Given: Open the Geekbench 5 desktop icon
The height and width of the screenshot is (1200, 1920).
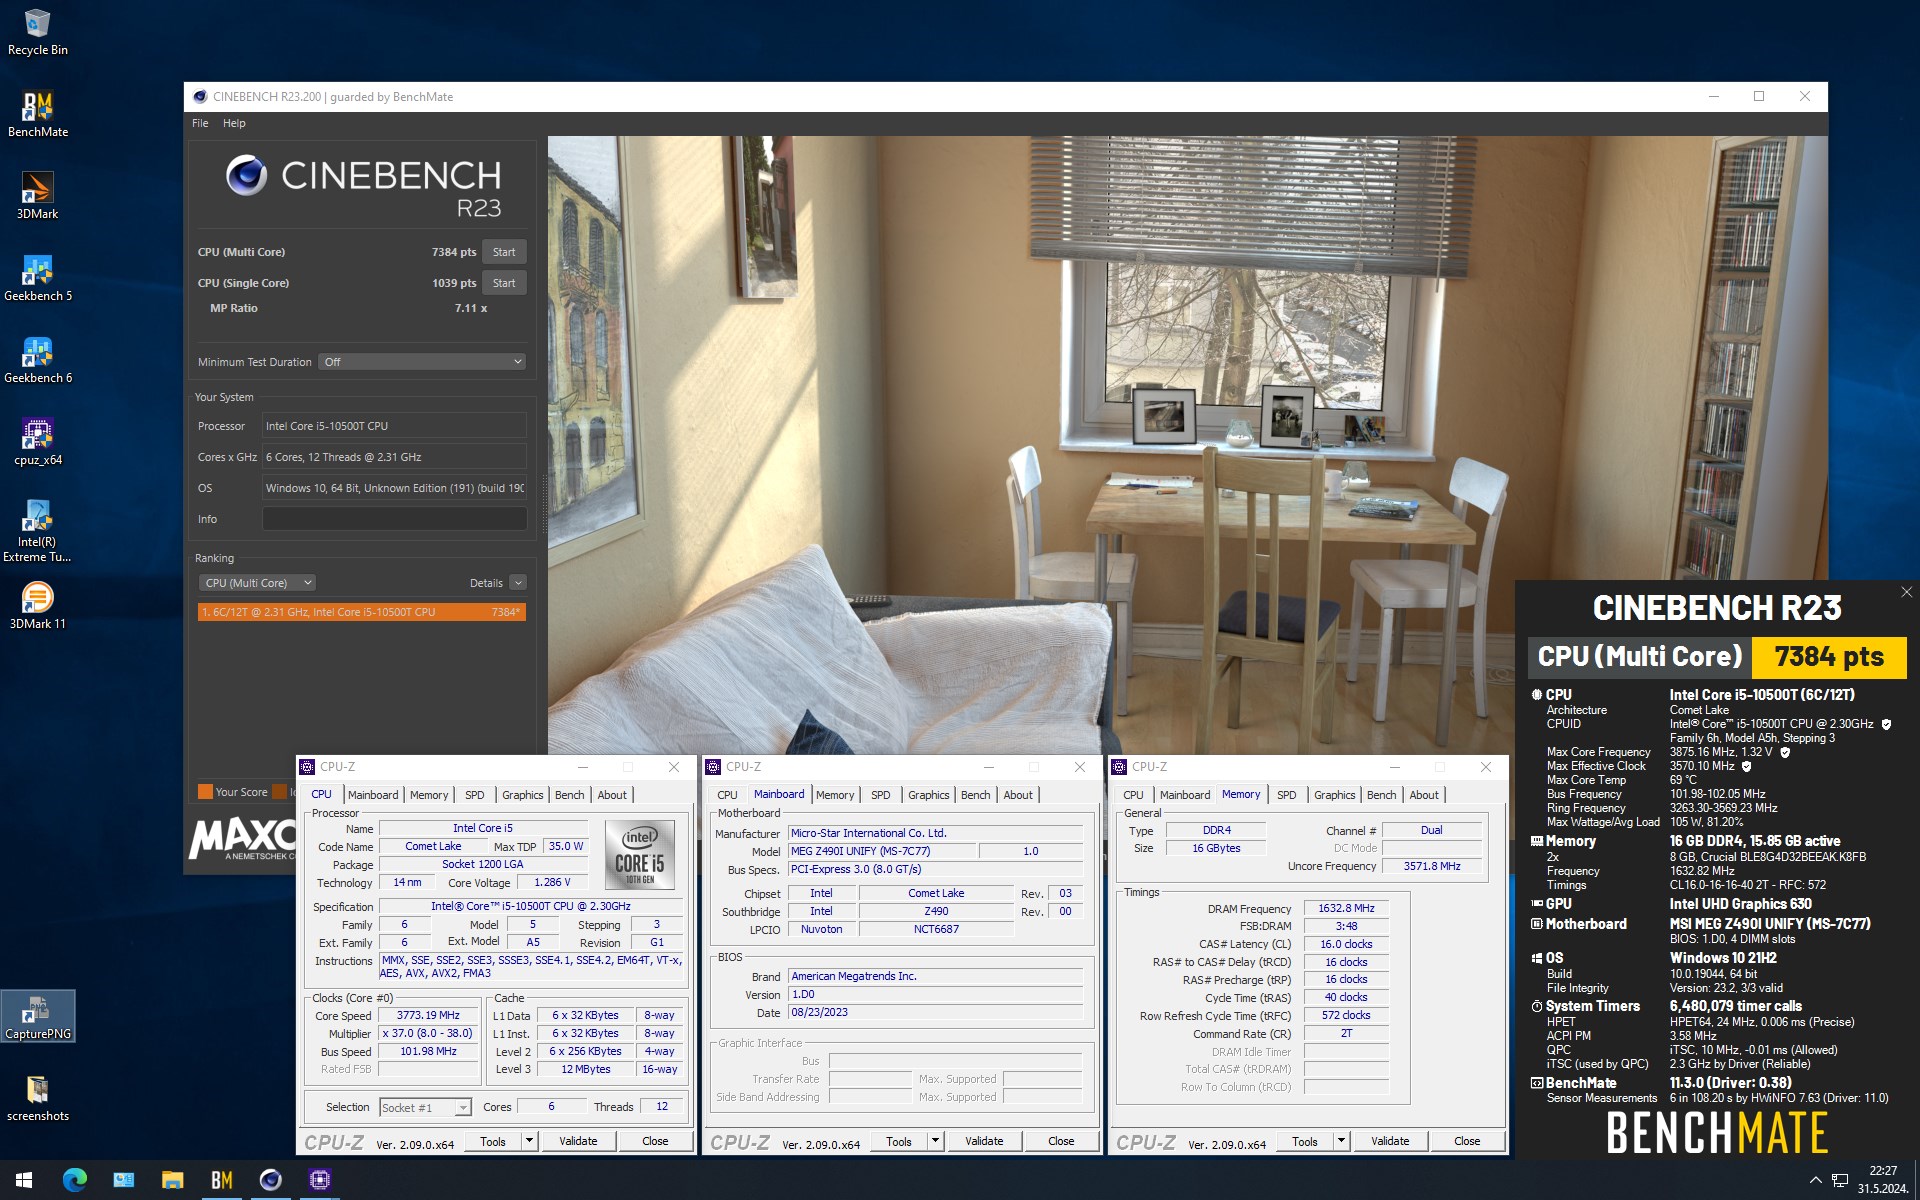Looking at the screenshot, I should [x=37, y=278].
